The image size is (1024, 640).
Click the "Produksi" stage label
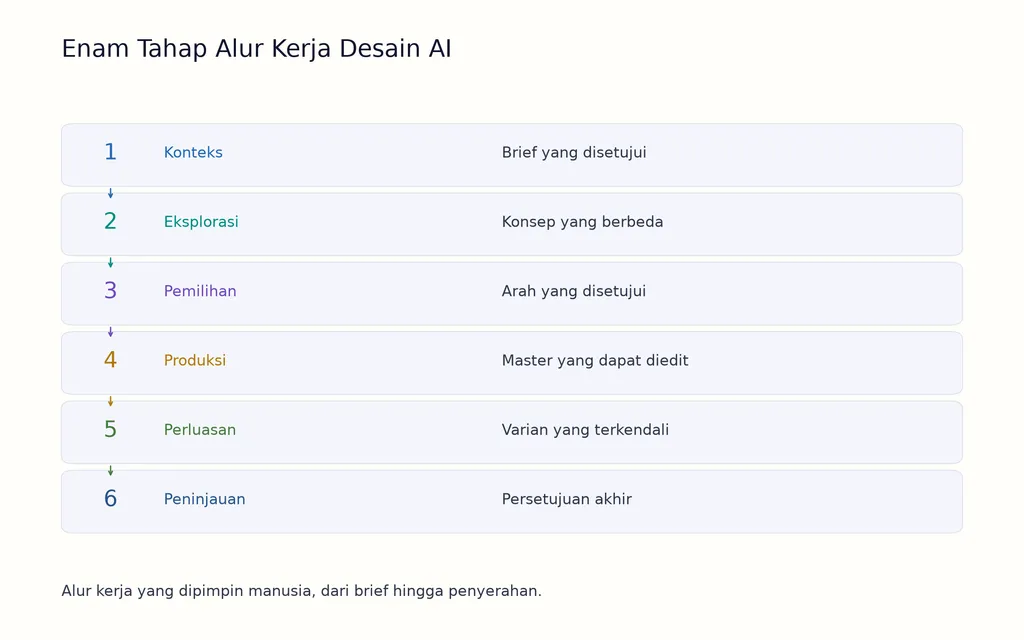[x=195, y=360]
